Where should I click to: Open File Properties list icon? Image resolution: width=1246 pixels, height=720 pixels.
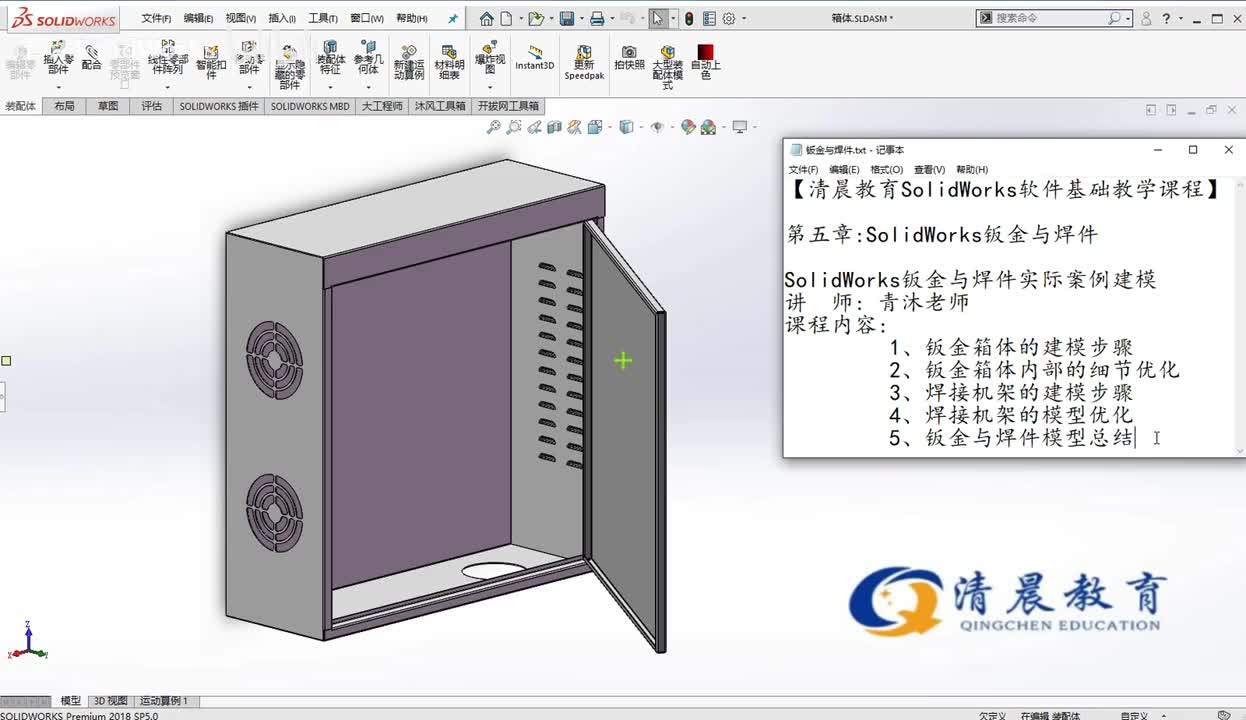point(709,18)
